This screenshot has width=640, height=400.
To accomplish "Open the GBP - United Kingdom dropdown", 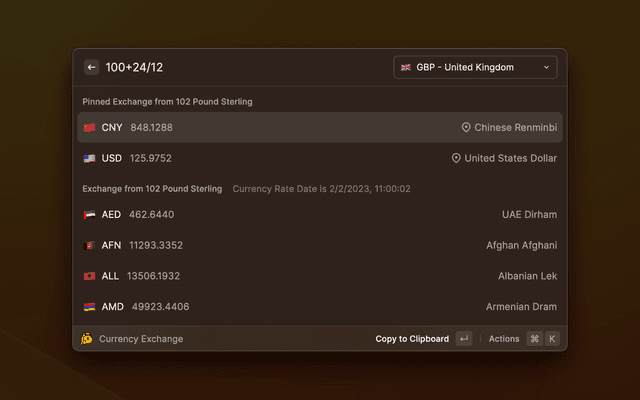I will [x=475, y=67].
